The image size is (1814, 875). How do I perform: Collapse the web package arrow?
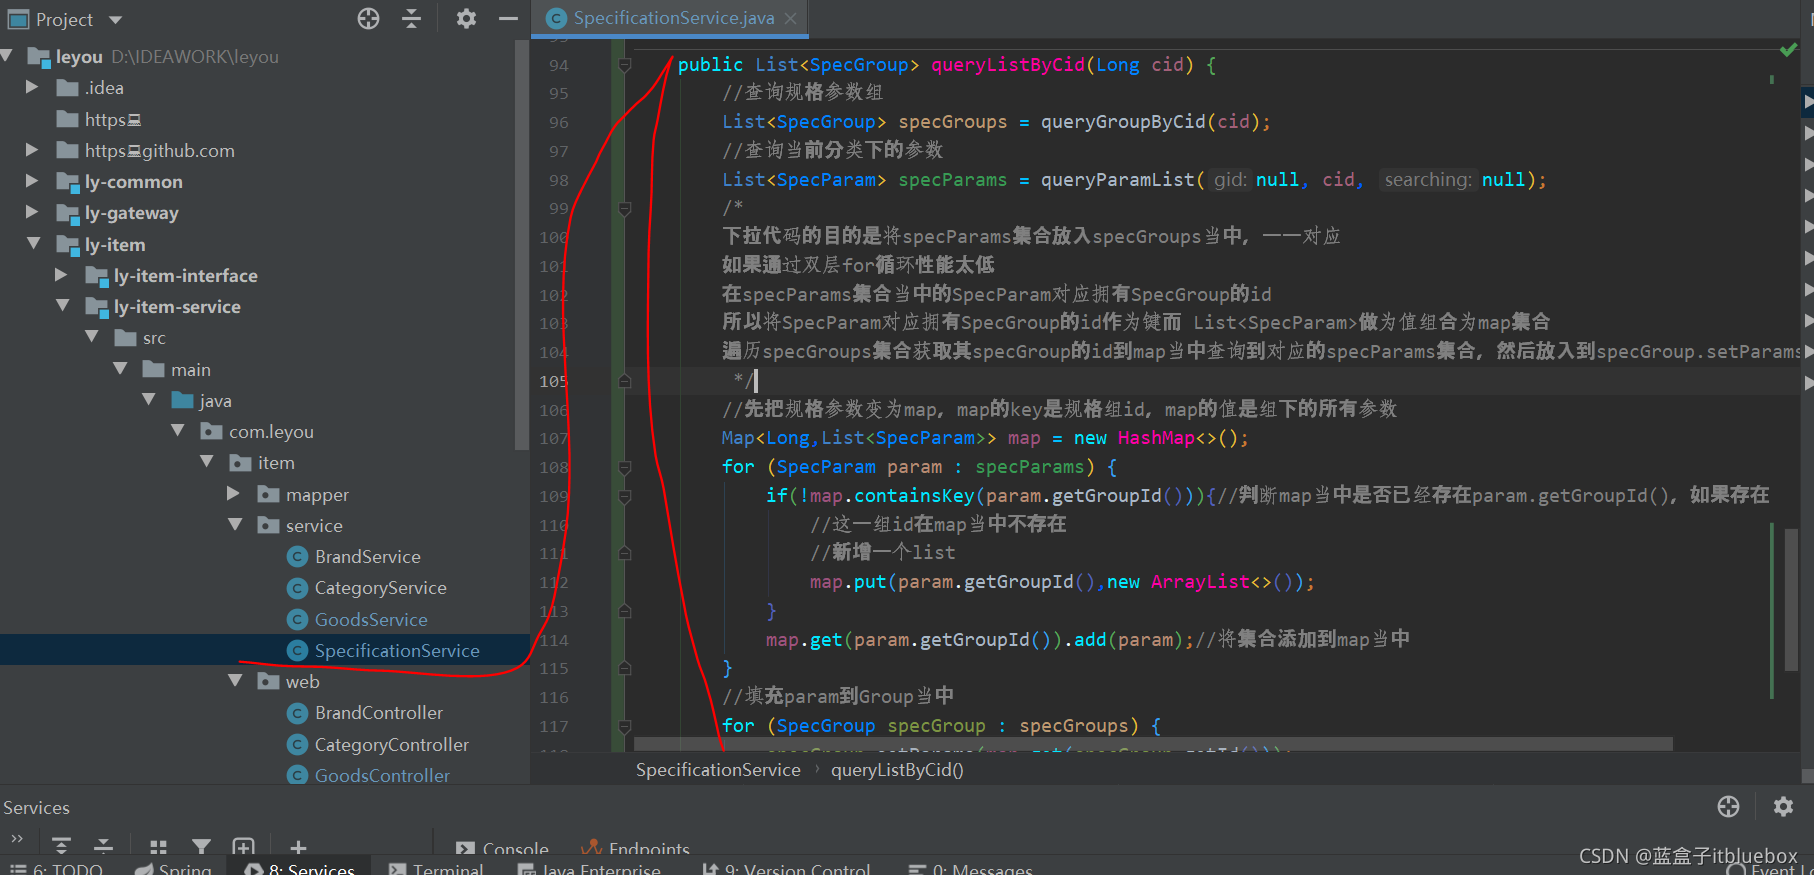(236, 680)
